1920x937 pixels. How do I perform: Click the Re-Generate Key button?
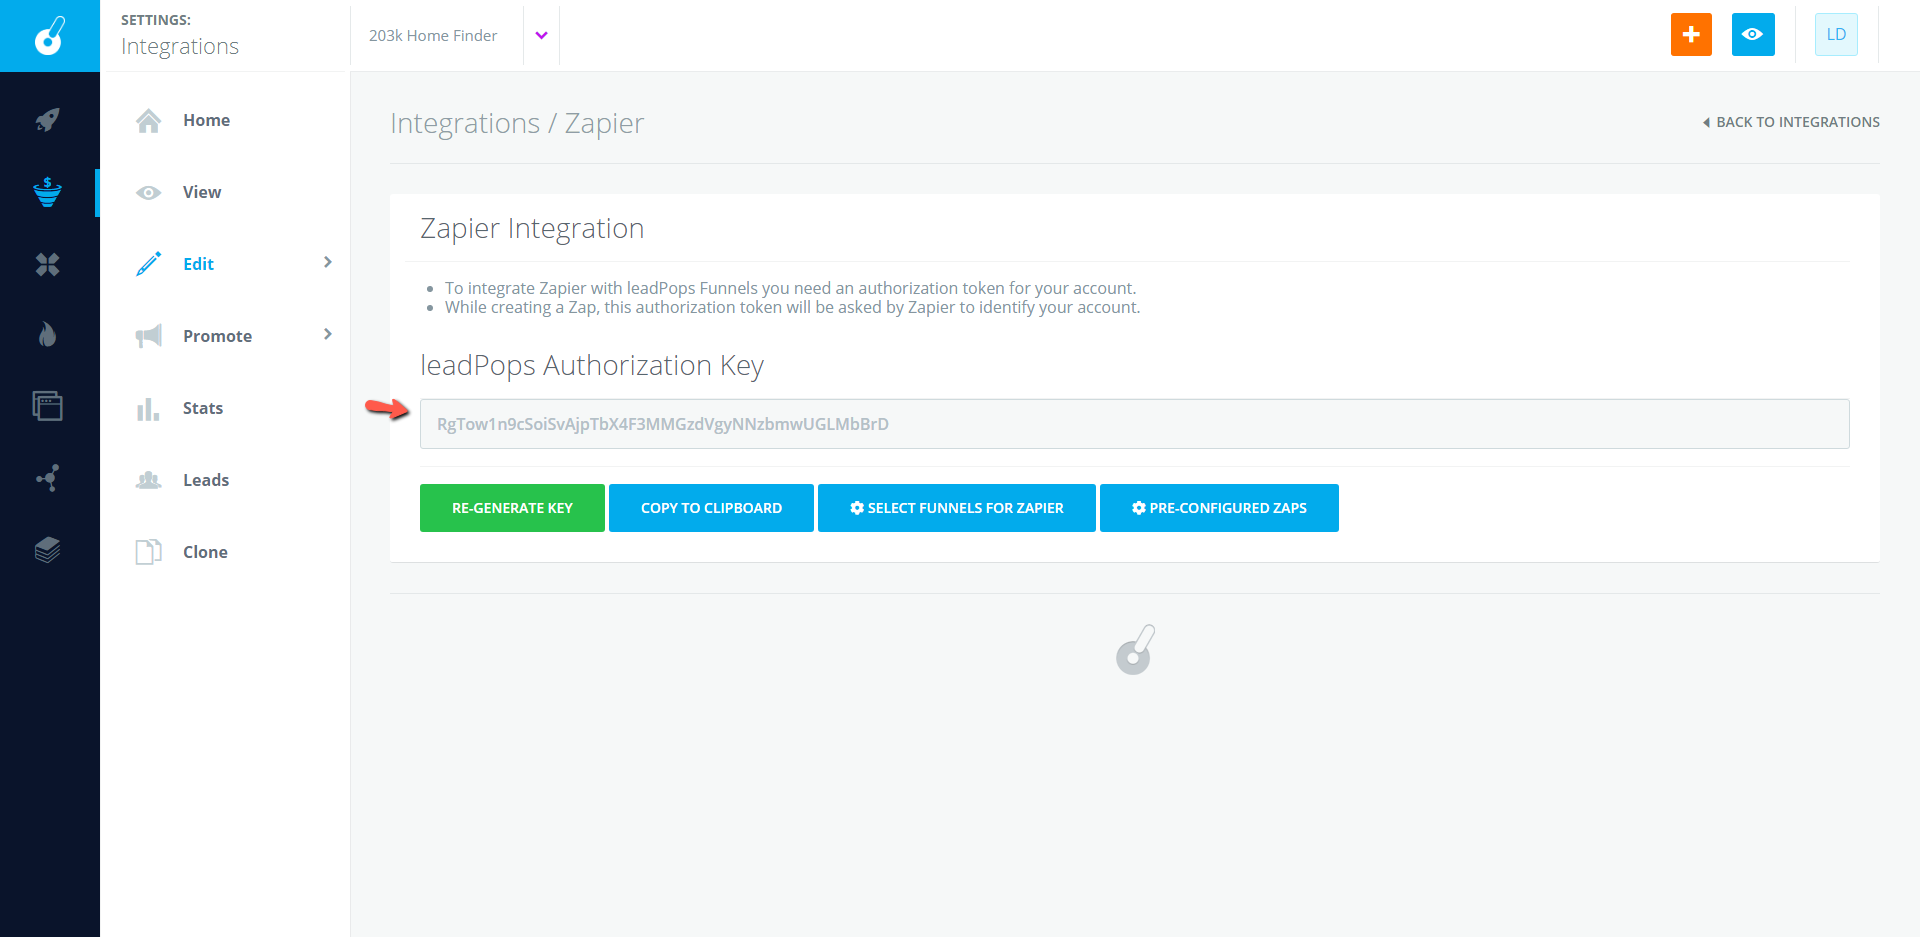[512, 508]
